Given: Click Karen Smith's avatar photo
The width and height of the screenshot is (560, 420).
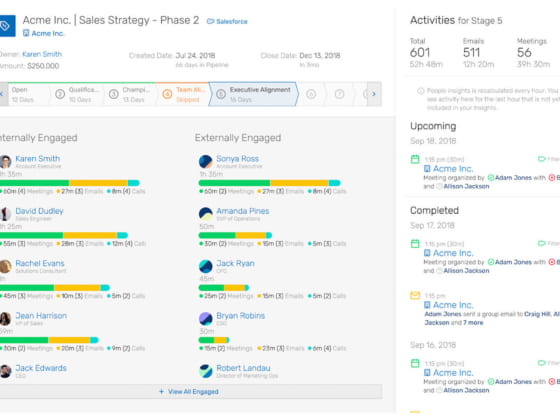Looking at the screenshot, I should point(5,161).
